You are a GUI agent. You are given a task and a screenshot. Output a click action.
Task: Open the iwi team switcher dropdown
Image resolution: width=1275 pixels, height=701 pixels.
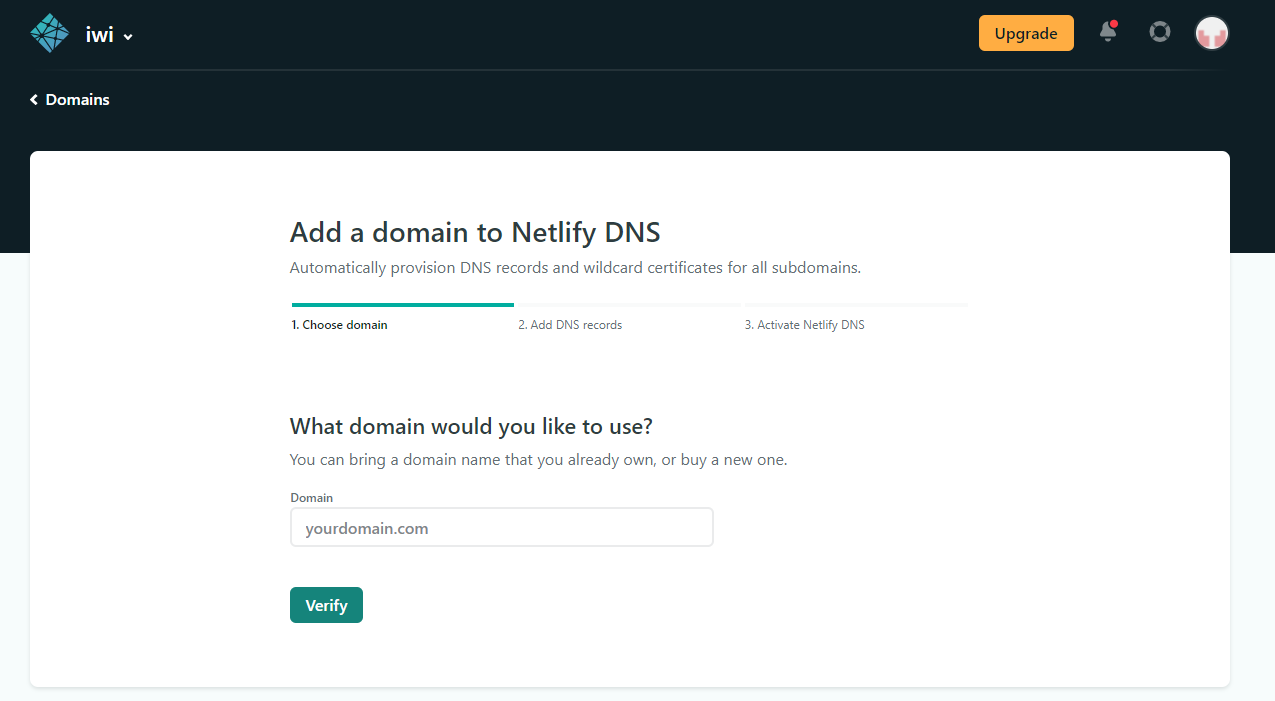click(109, 35)
